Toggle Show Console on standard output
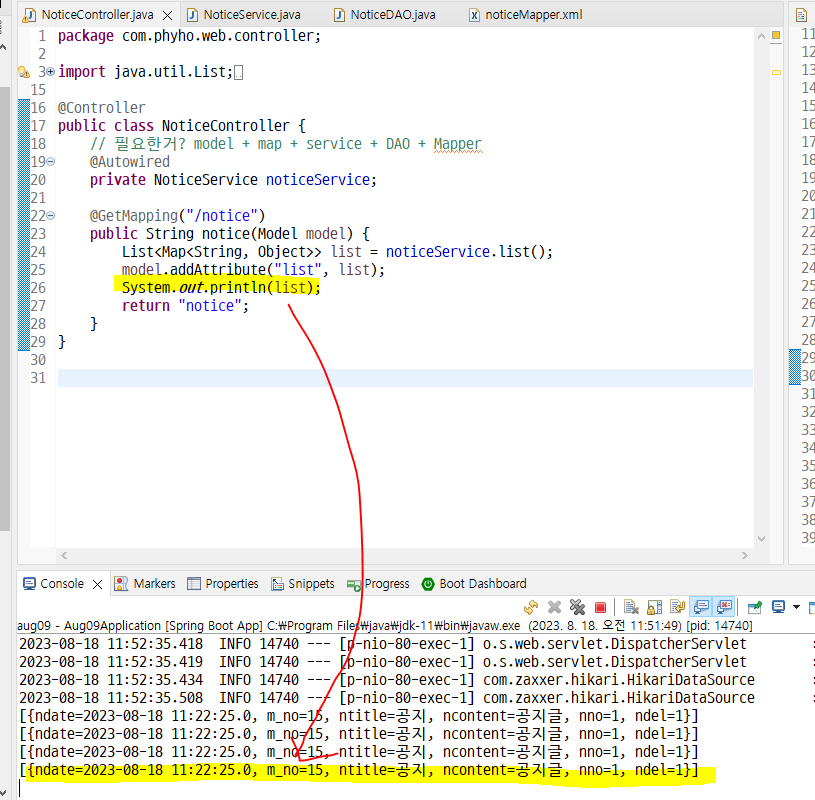This screenshot has height=800, width=815. pos(701,607)
